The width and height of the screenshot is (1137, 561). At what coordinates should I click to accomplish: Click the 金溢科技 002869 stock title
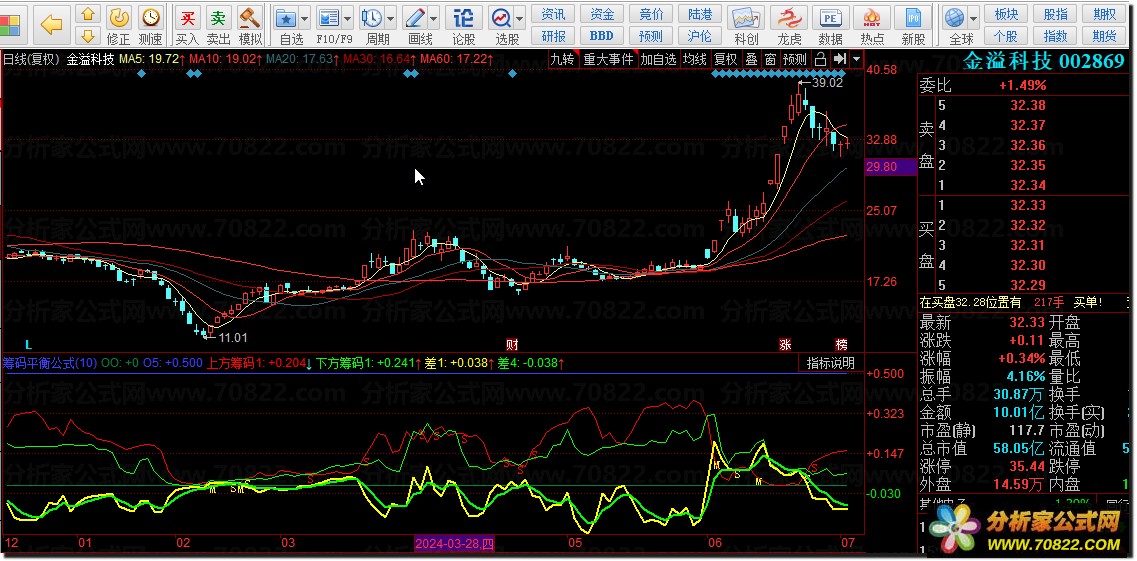point(1043,62)
